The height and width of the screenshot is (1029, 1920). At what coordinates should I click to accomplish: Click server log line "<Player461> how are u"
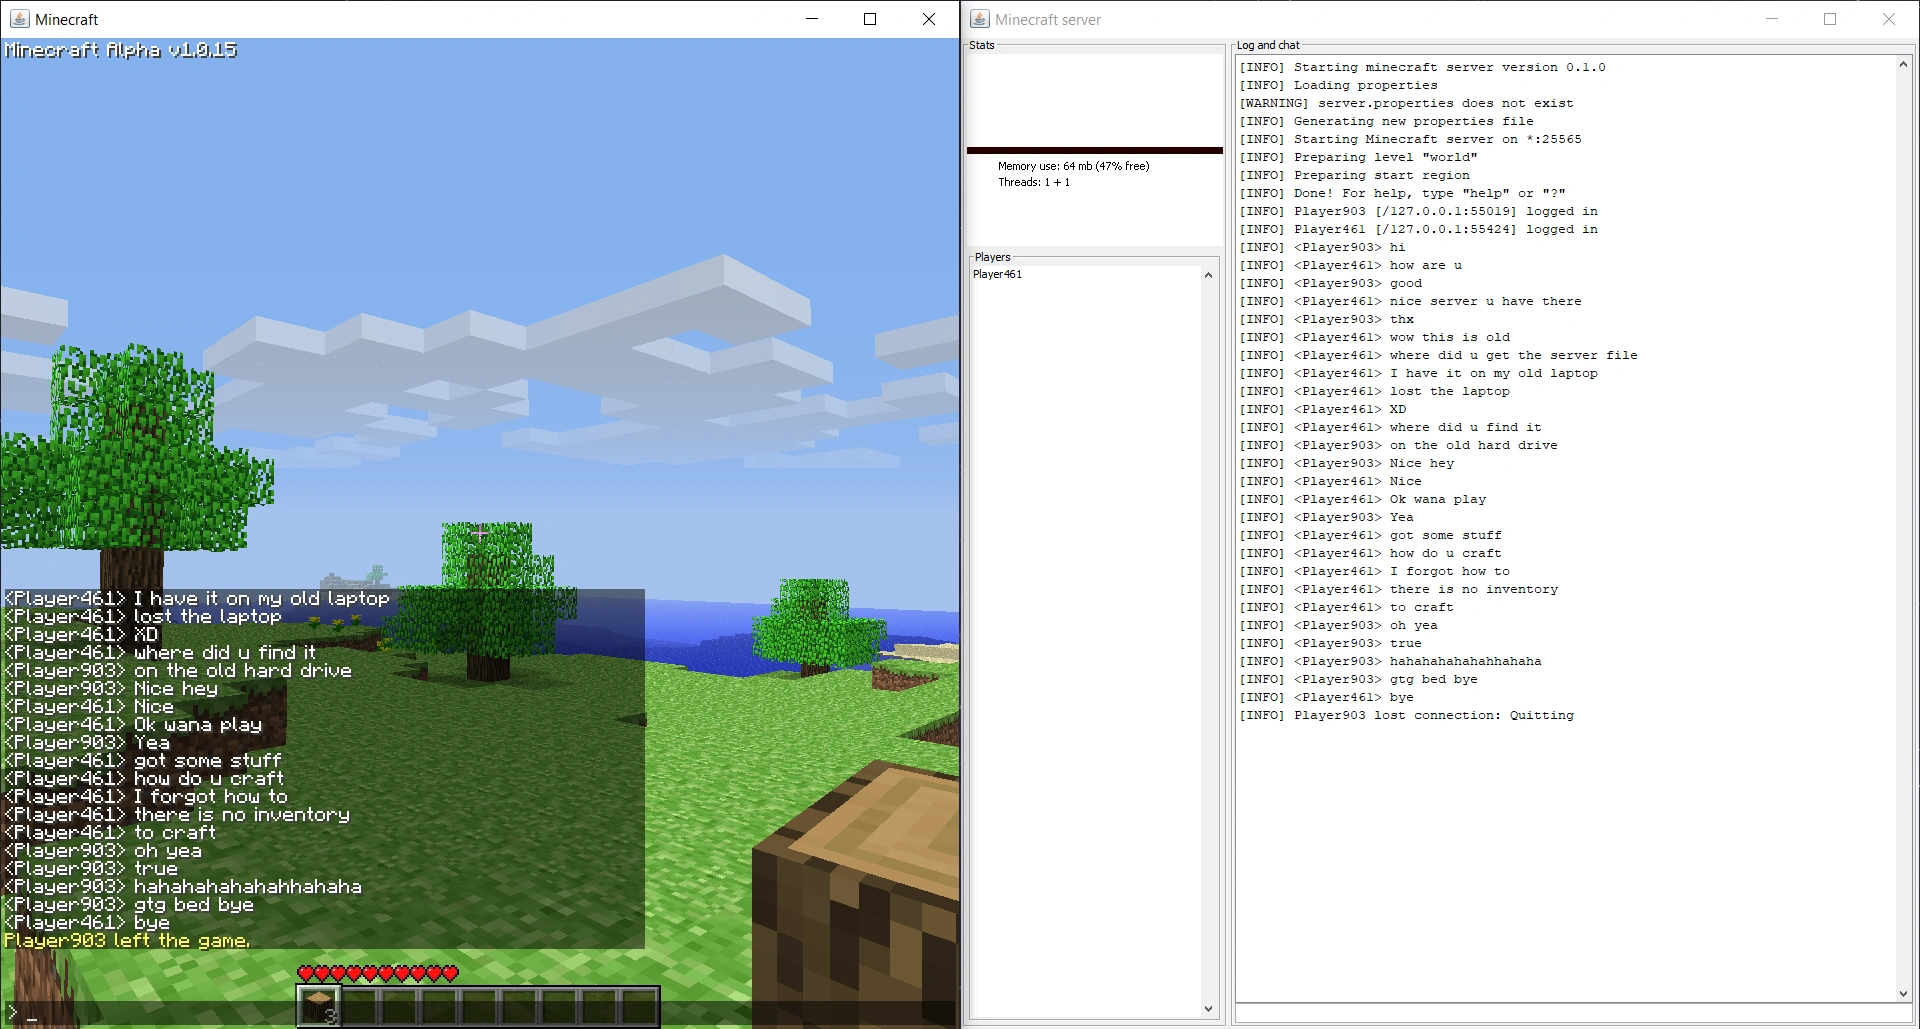coord(1351,265)
